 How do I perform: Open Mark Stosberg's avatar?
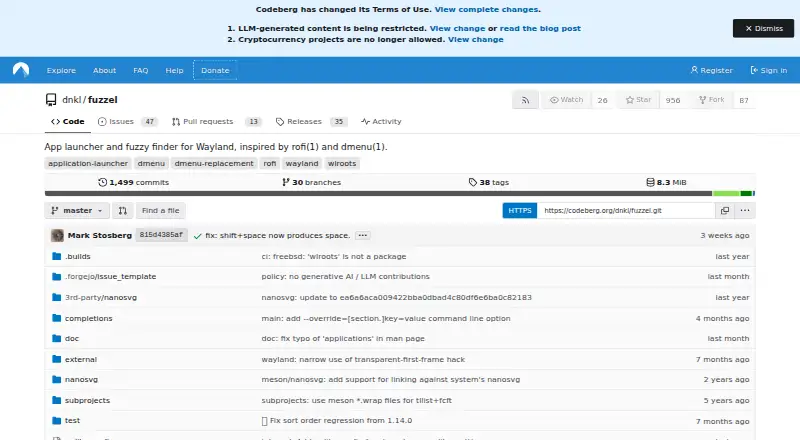pyautogui.click(x=57, y=235)
